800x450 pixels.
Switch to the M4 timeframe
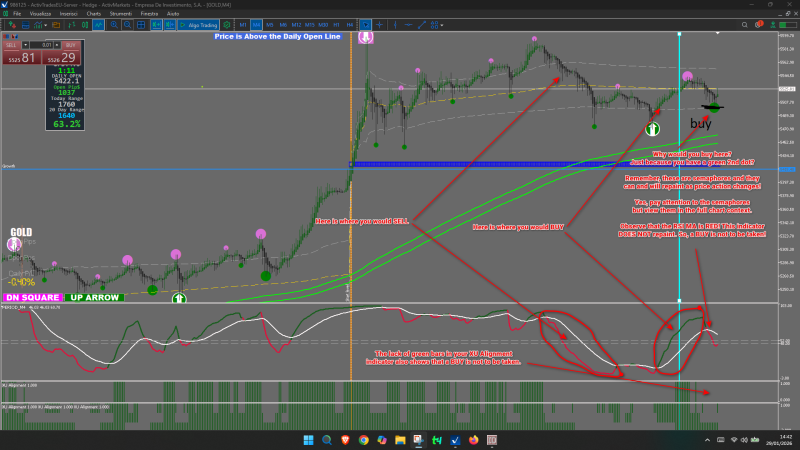(x=256, y=25)
